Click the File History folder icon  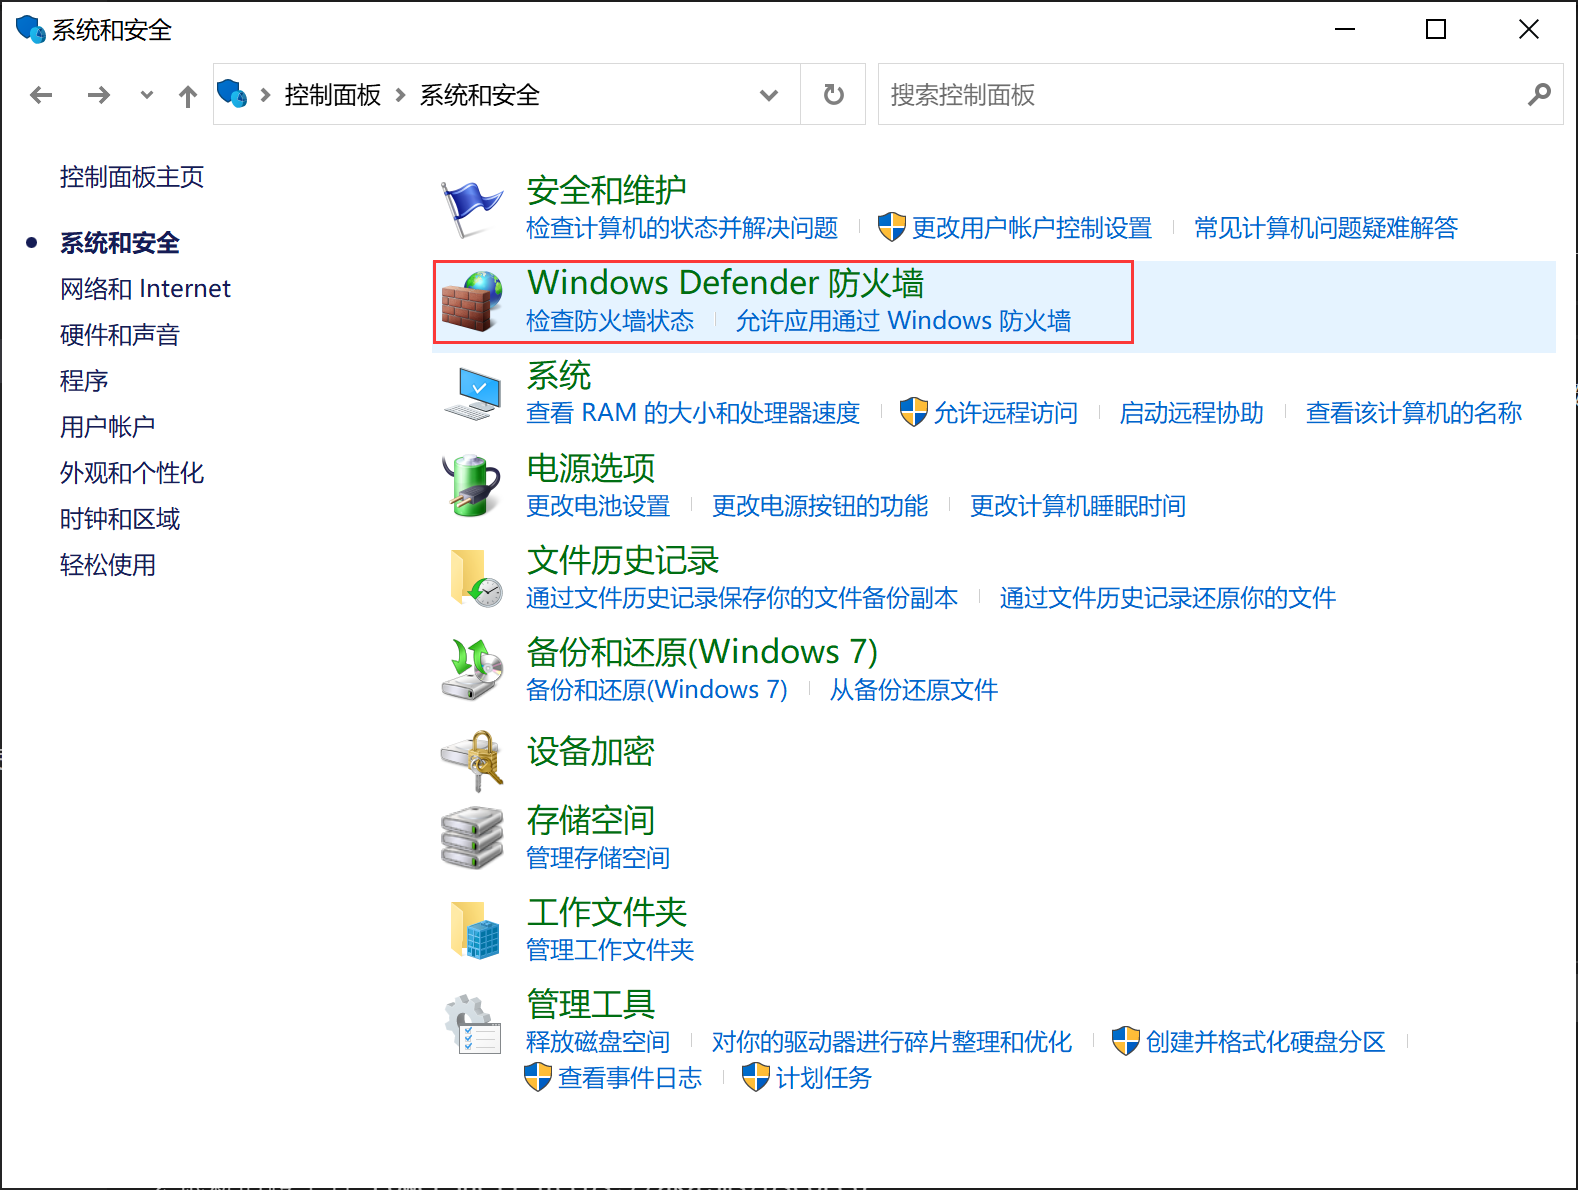(x=472, y=578)
